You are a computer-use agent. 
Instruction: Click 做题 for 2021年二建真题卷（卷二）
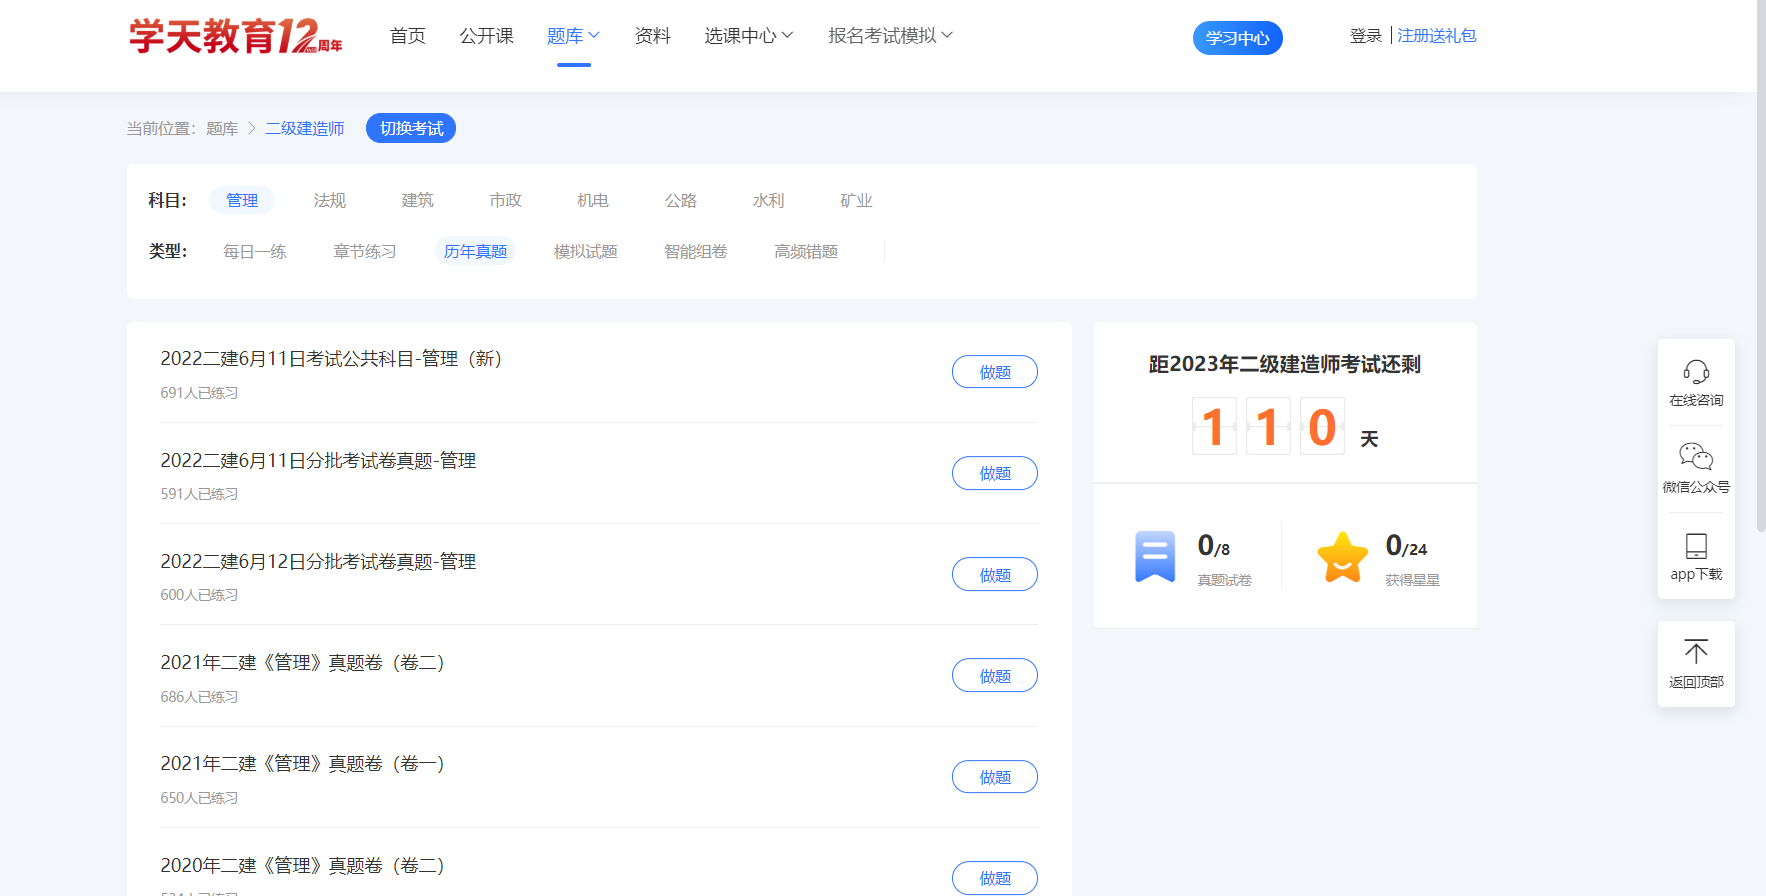coord(995,676)
